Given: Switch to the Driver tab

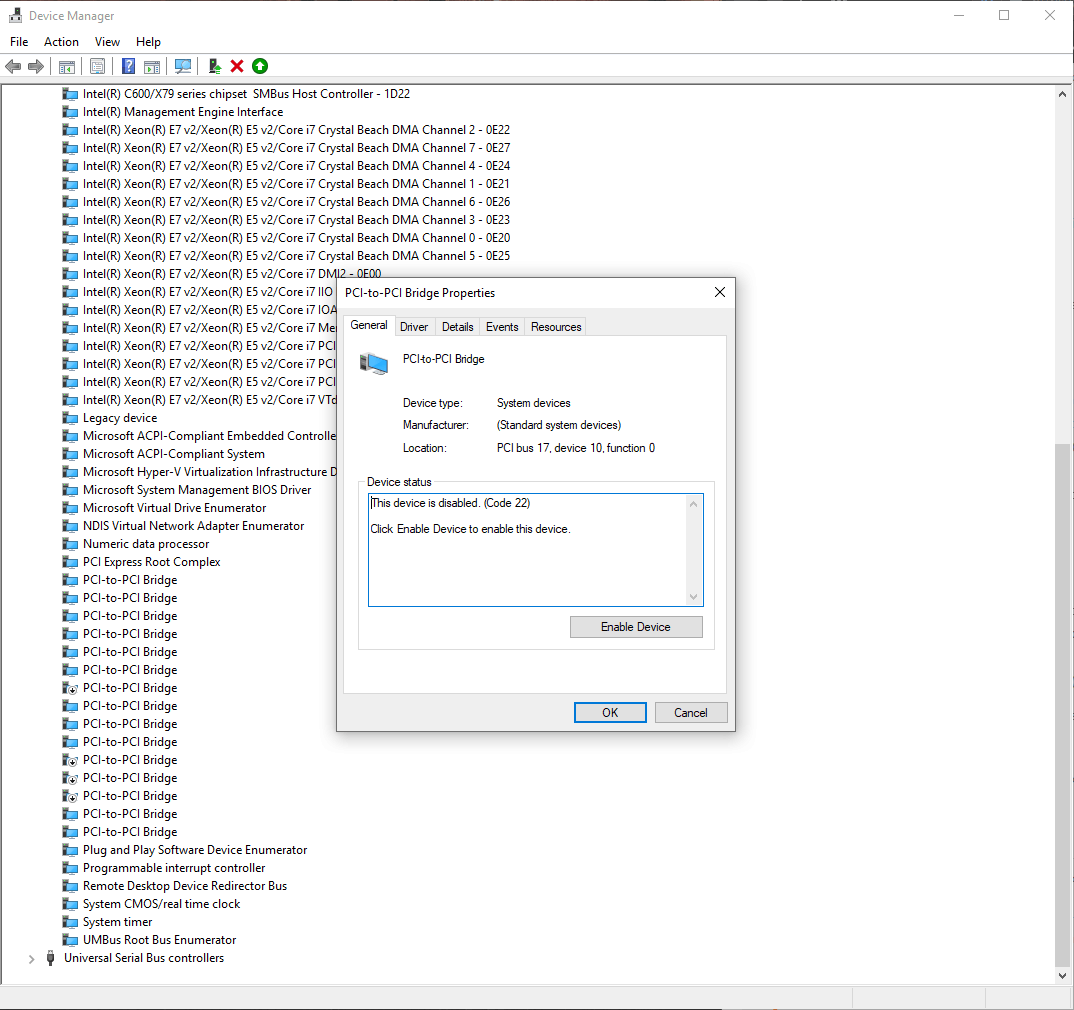Looking at the screenshot, I should (414, 327).
